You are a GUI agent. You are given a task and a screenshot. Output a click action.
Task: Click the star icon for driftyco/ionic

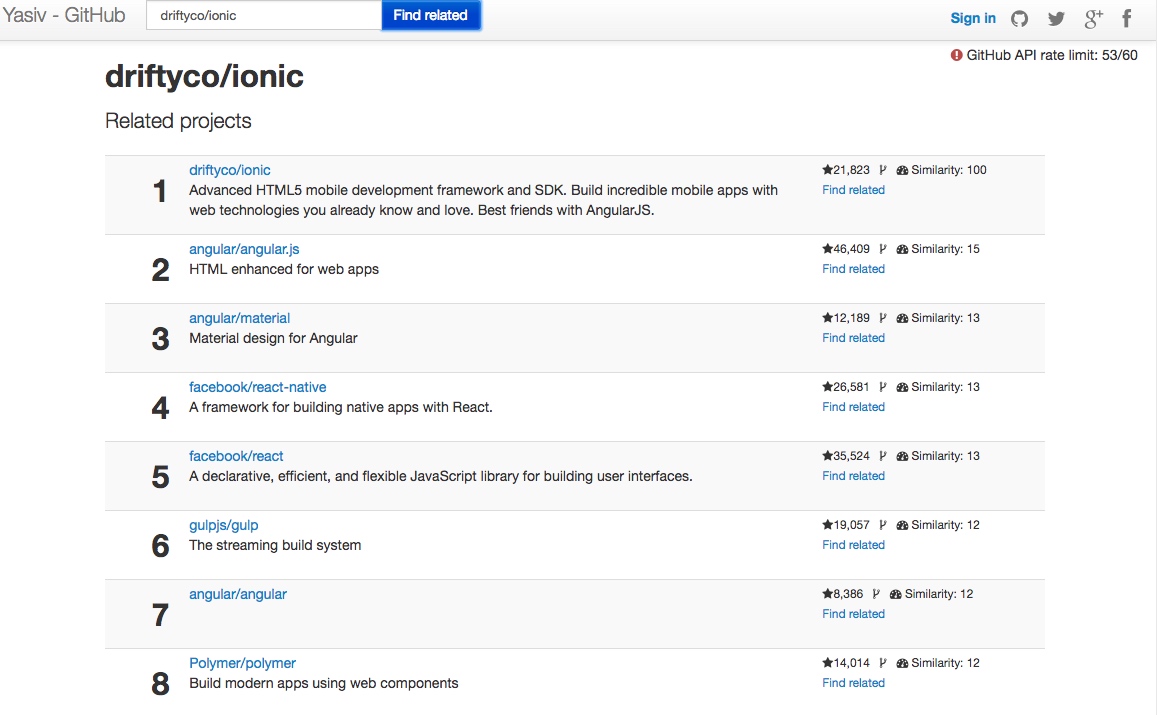click(x=827, y=170)
